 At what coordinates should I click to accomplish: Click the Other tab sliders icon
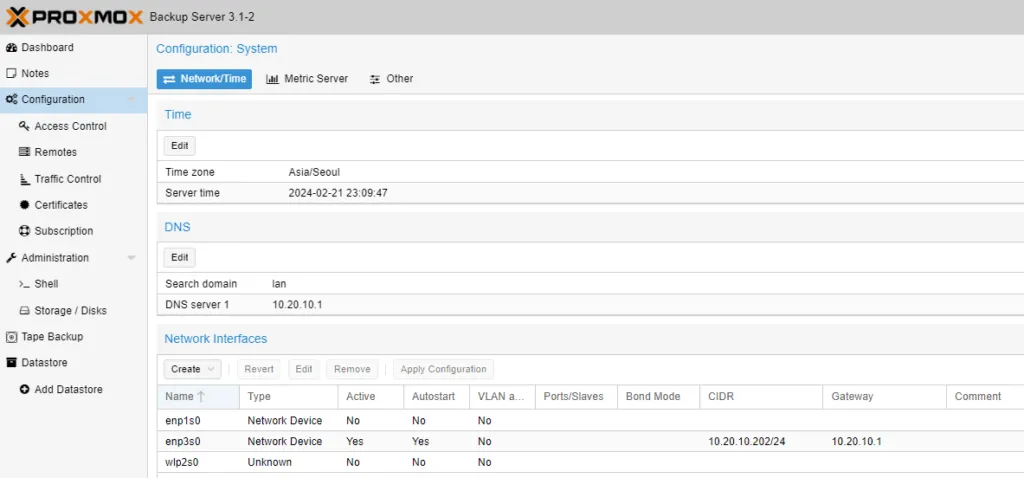374,79
